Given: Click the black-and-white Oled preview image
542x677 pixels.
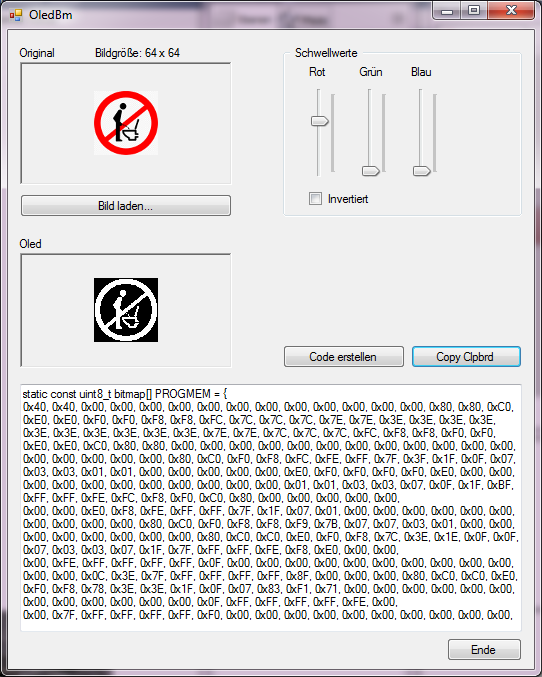Looking at the screenshot, I should 126,310.
